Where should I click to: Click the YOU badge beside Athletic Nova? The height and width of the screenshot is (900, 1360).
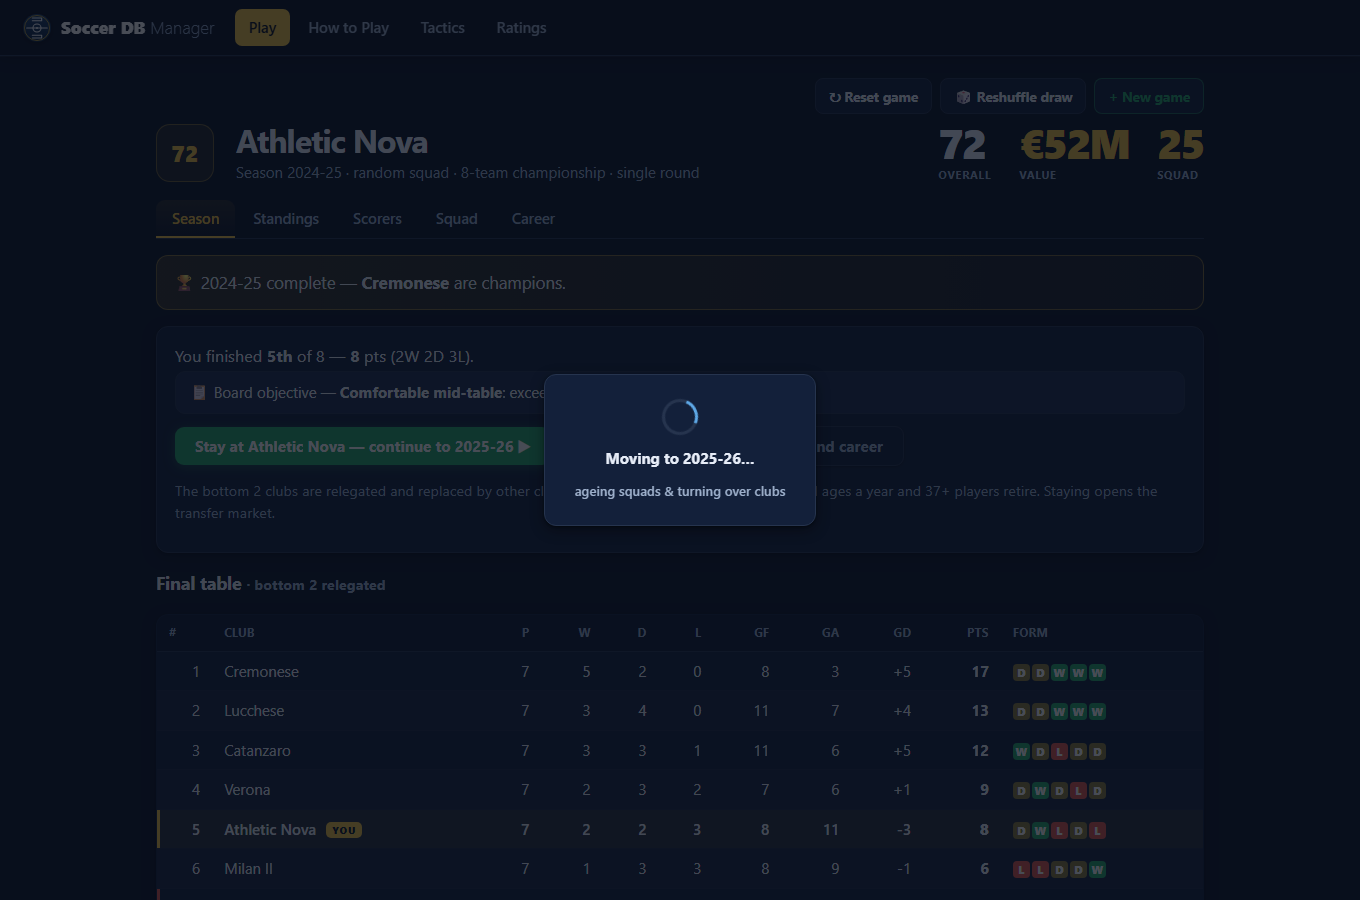(344, 830)
